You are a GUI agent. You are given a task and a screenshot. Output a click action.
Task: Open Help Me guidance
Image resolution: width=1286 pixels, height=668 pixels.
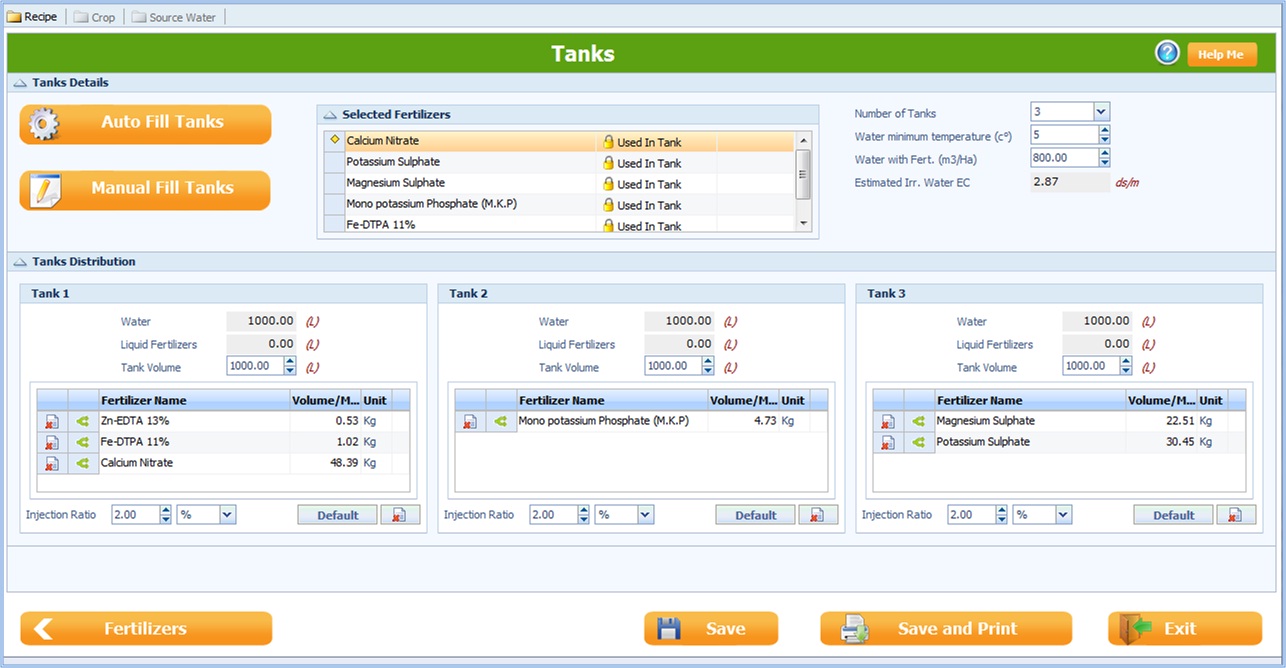click(1222, 54)
